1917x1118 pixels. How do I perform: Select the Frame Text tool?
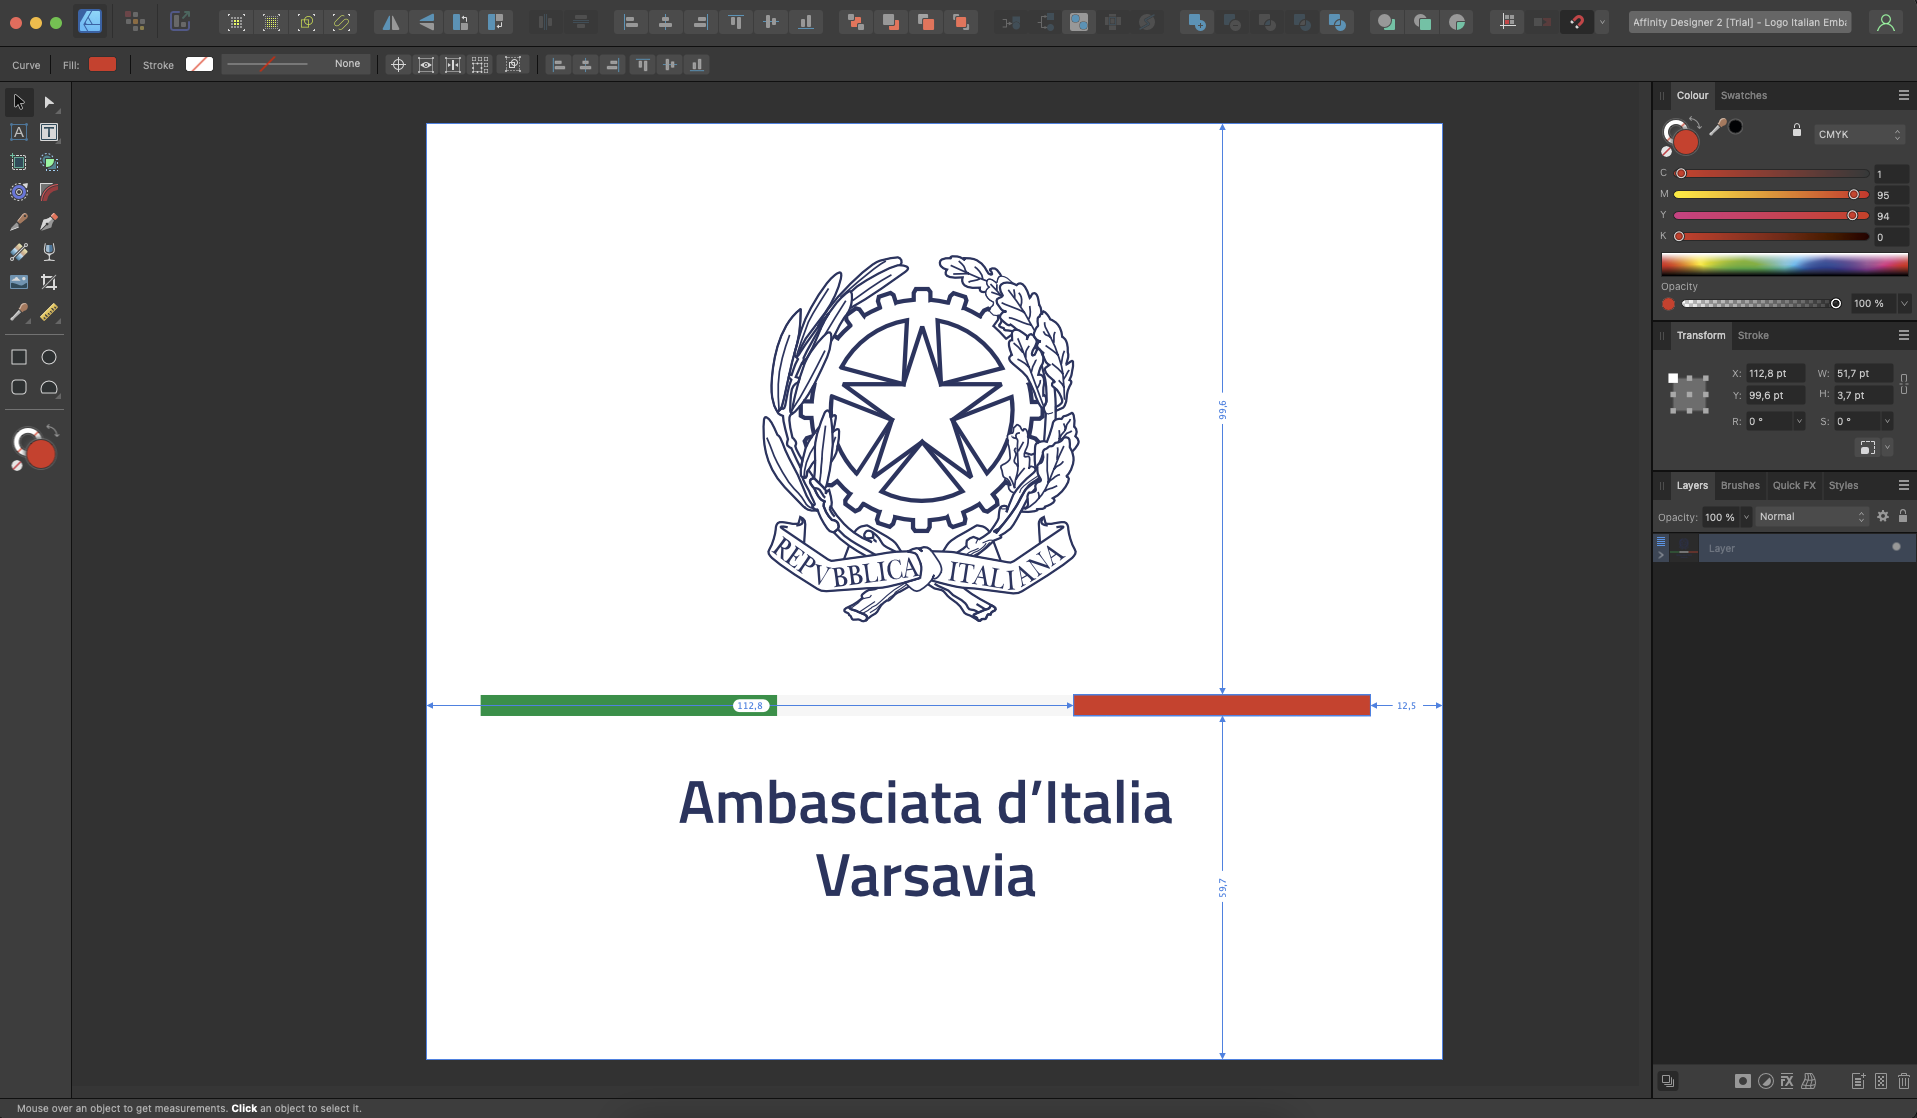49,132
